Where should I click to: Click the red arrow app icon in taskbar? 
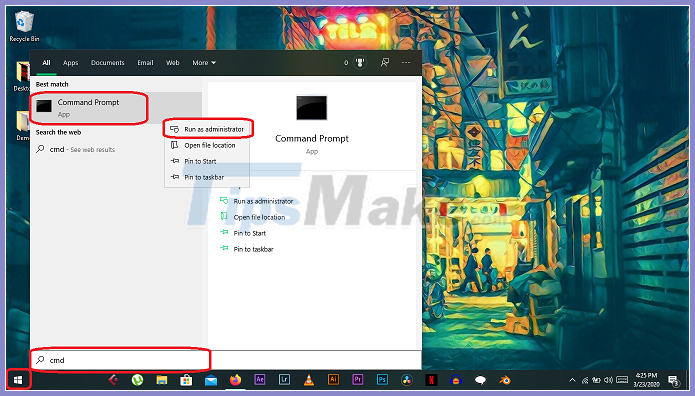click(113, 380)
